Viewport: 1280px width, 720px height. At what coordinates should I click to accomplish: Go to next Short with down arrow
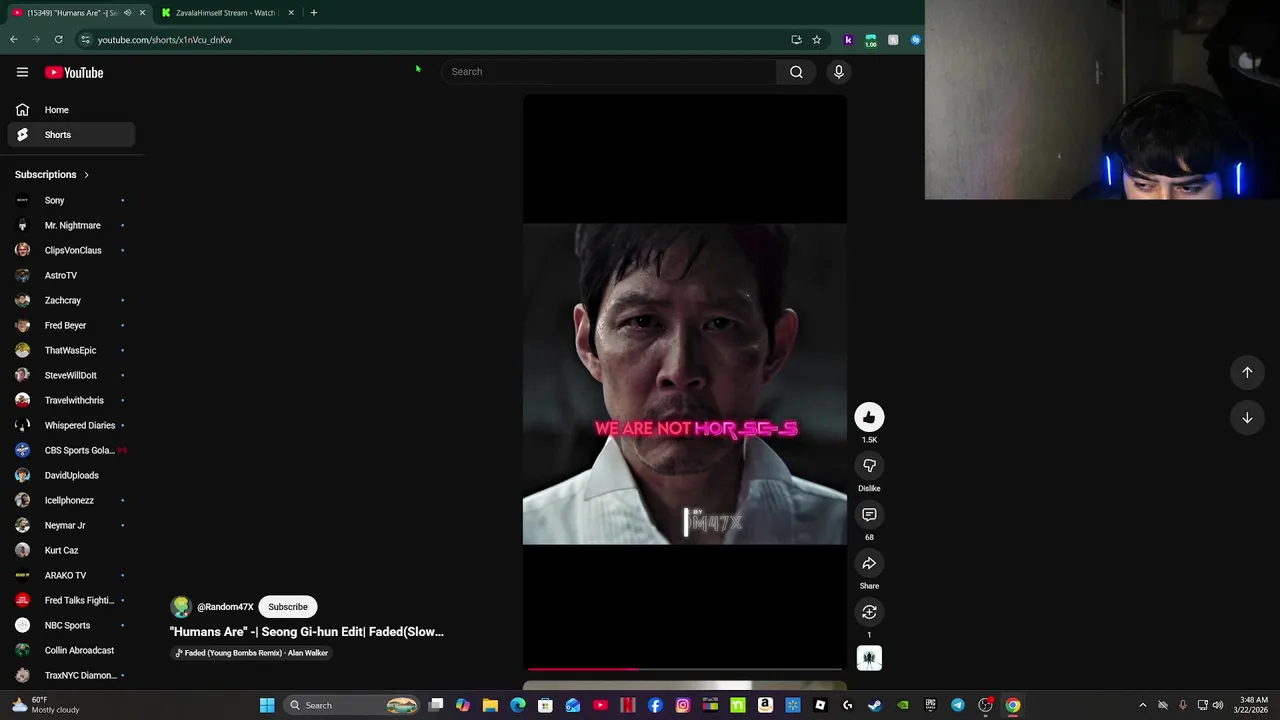(x=1247, y=418)
